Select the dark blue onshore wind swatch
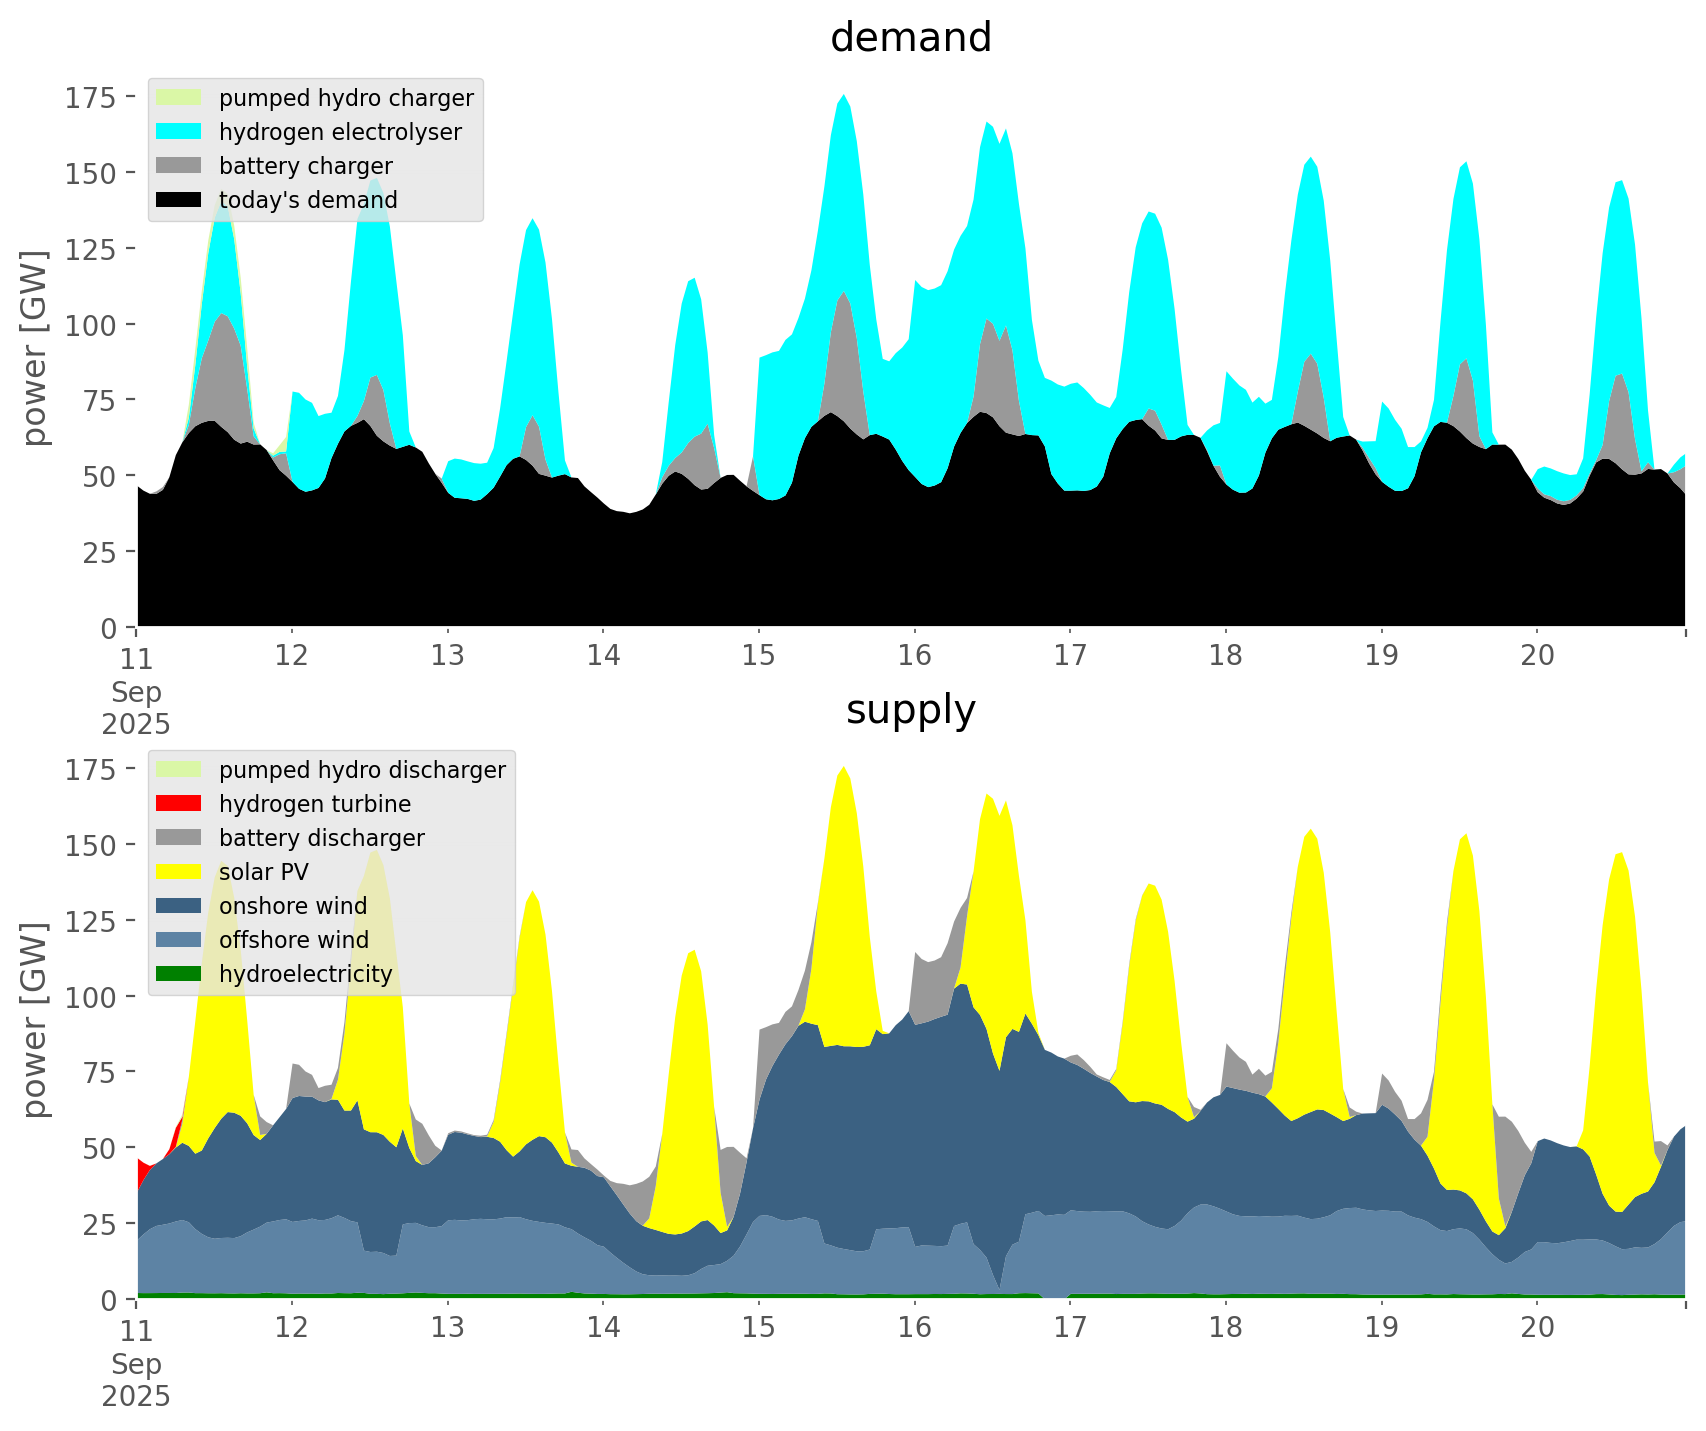The height and width of the screenshot is (1431, 1706). point(178,906)
